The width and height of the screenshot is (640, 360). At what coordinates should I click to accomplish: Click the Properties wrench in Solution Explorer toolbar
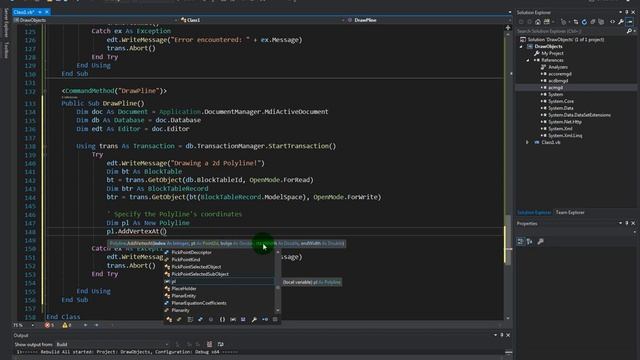621,22
